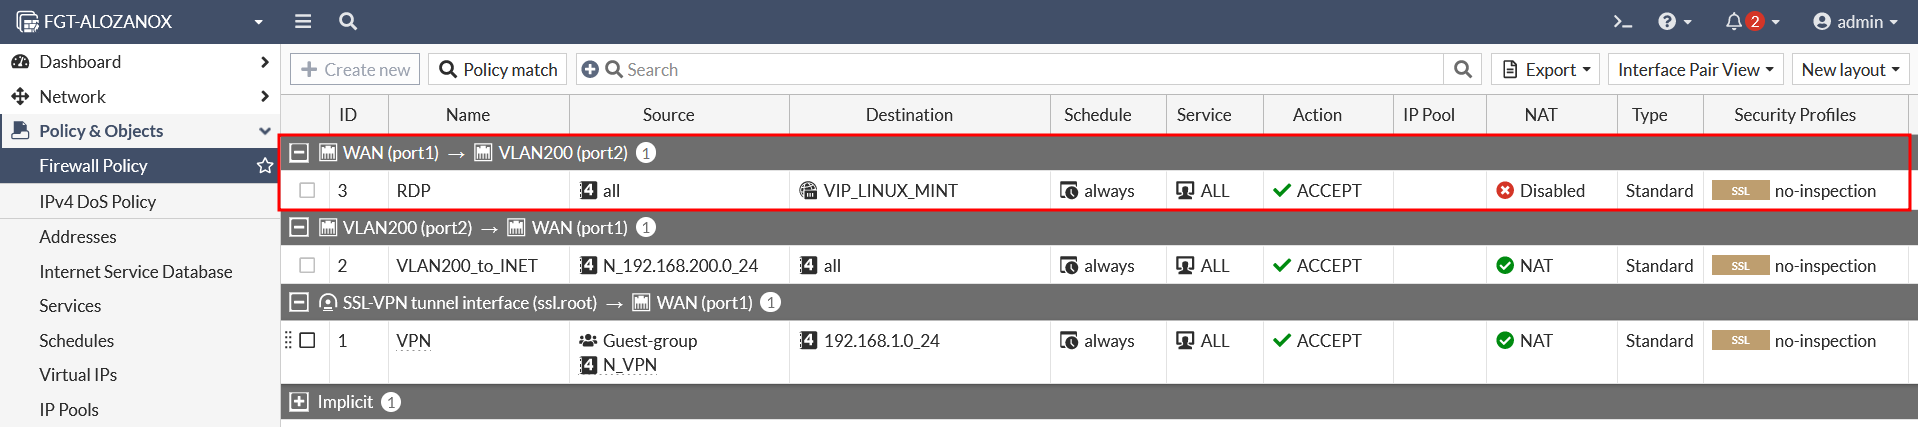Image resolution: width=1918 pixels, height=427 pixels.
Task: Go to the Addresses menu item
Action: click(78, 237)
